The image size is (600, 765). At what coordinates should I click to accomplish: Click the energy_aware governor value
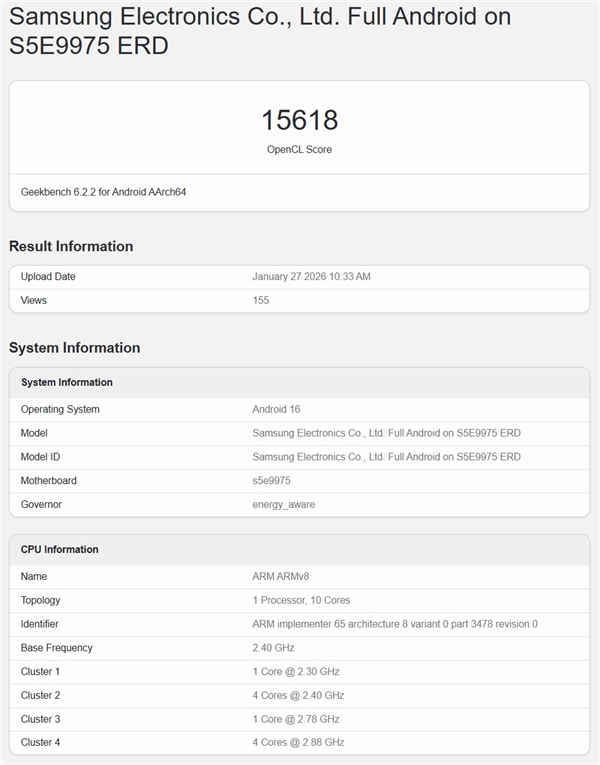coord(284,505)
